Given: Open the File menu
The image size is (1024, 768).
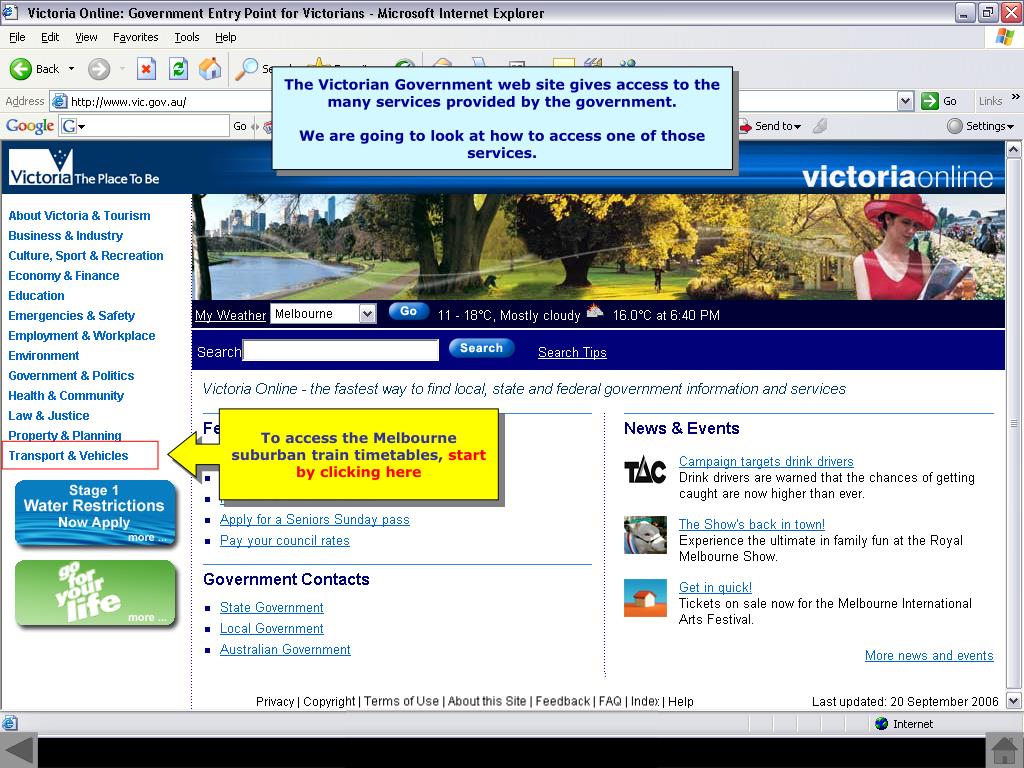Looking at the screenshot, I should (17, 37).
